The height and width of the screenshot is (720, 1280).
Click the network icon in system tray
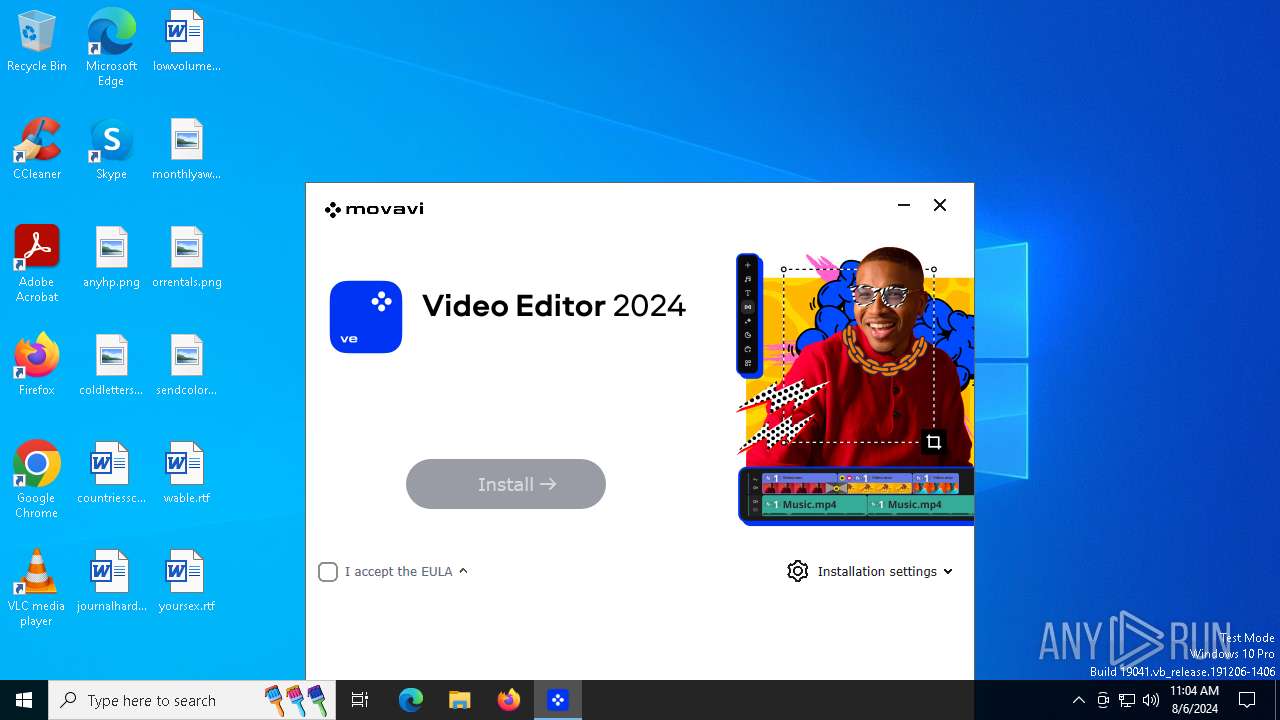1127,700
